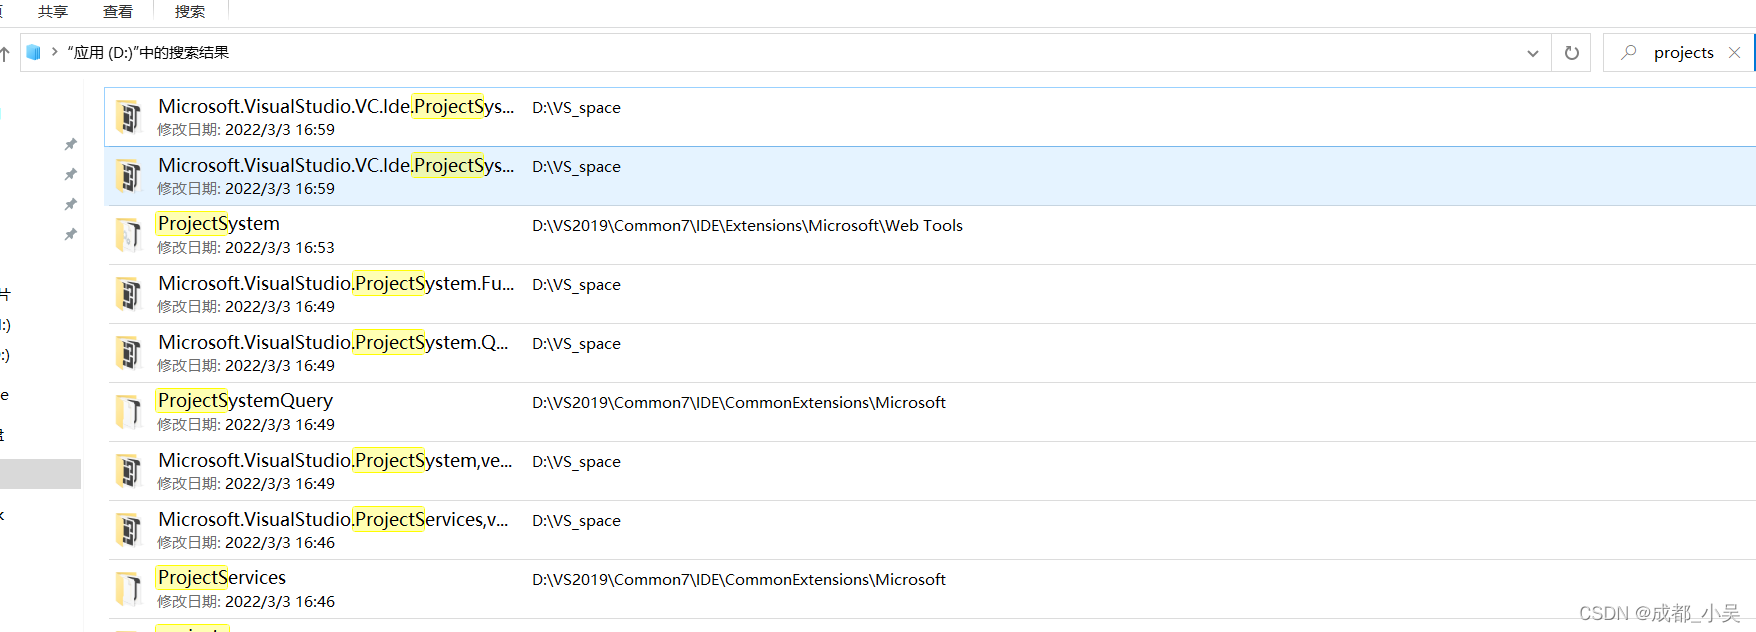Clear the projects search query
The image size is (1756, 632).
tap(1735, 52)
